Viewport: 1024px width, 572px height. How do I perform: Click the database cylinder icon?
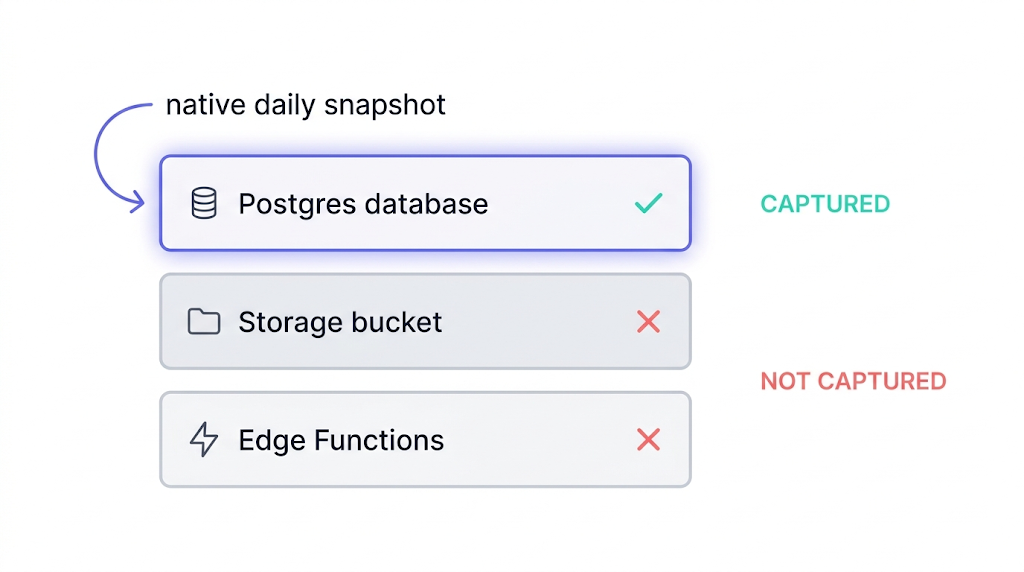click(204, 204)
